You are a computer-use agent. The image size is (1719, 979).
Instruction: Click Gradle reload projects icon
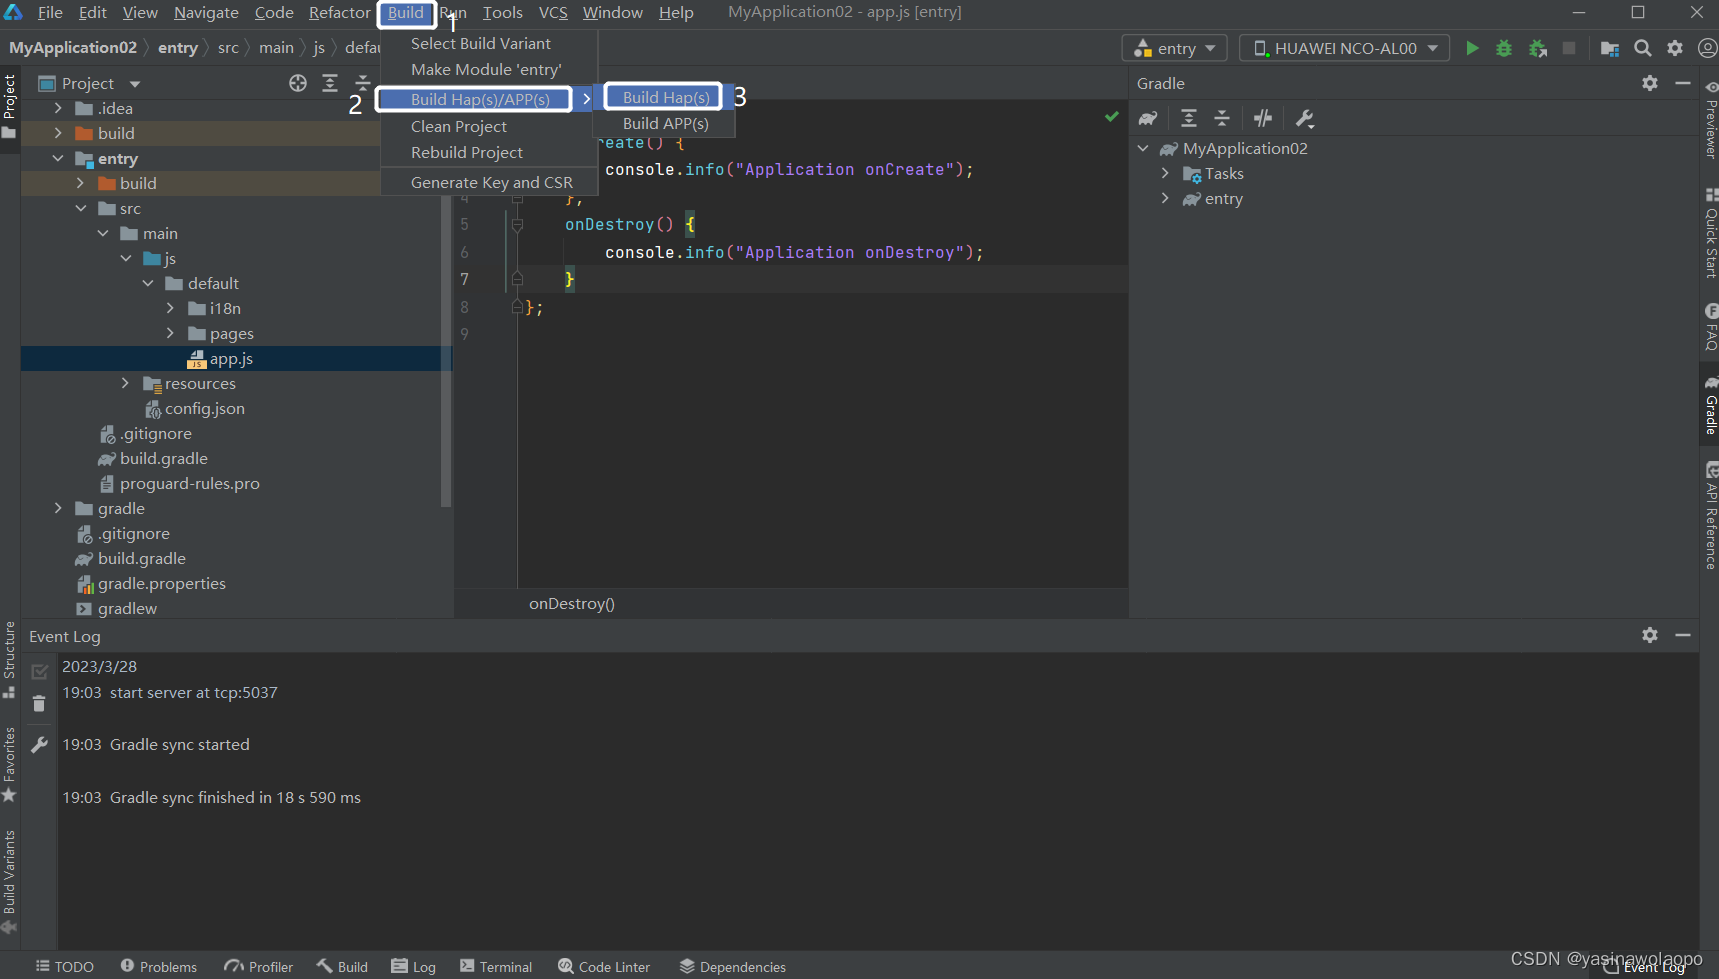[1148, 118]
